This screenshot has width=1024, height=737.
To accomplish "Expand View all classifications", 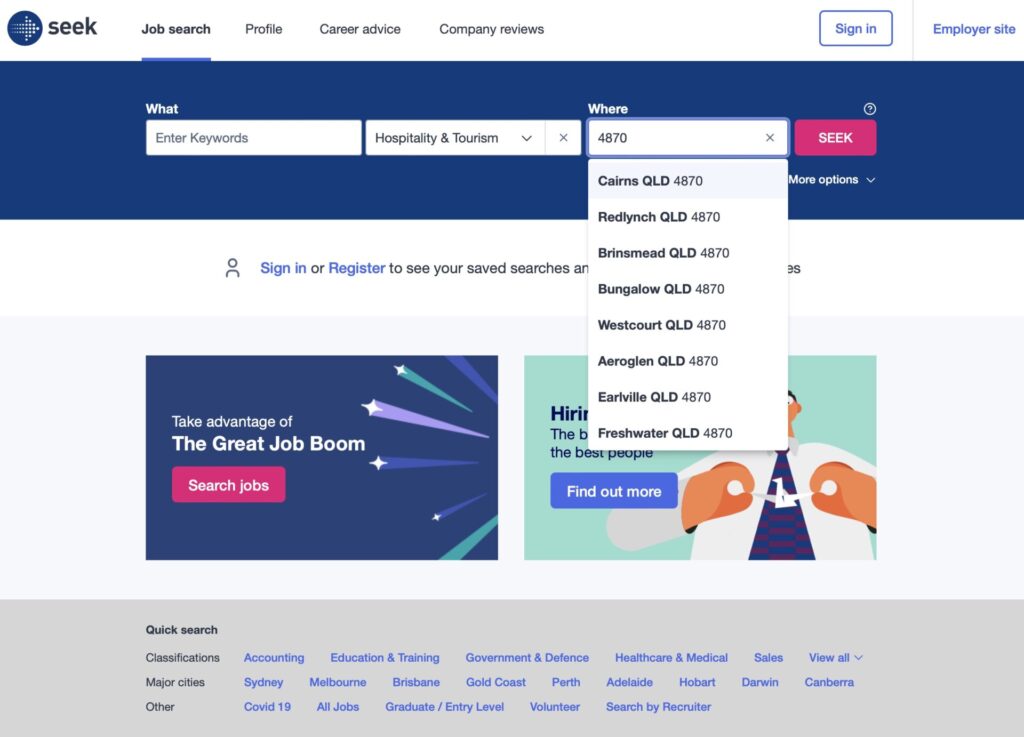I will pyautogui.click(x=835, y=657).
